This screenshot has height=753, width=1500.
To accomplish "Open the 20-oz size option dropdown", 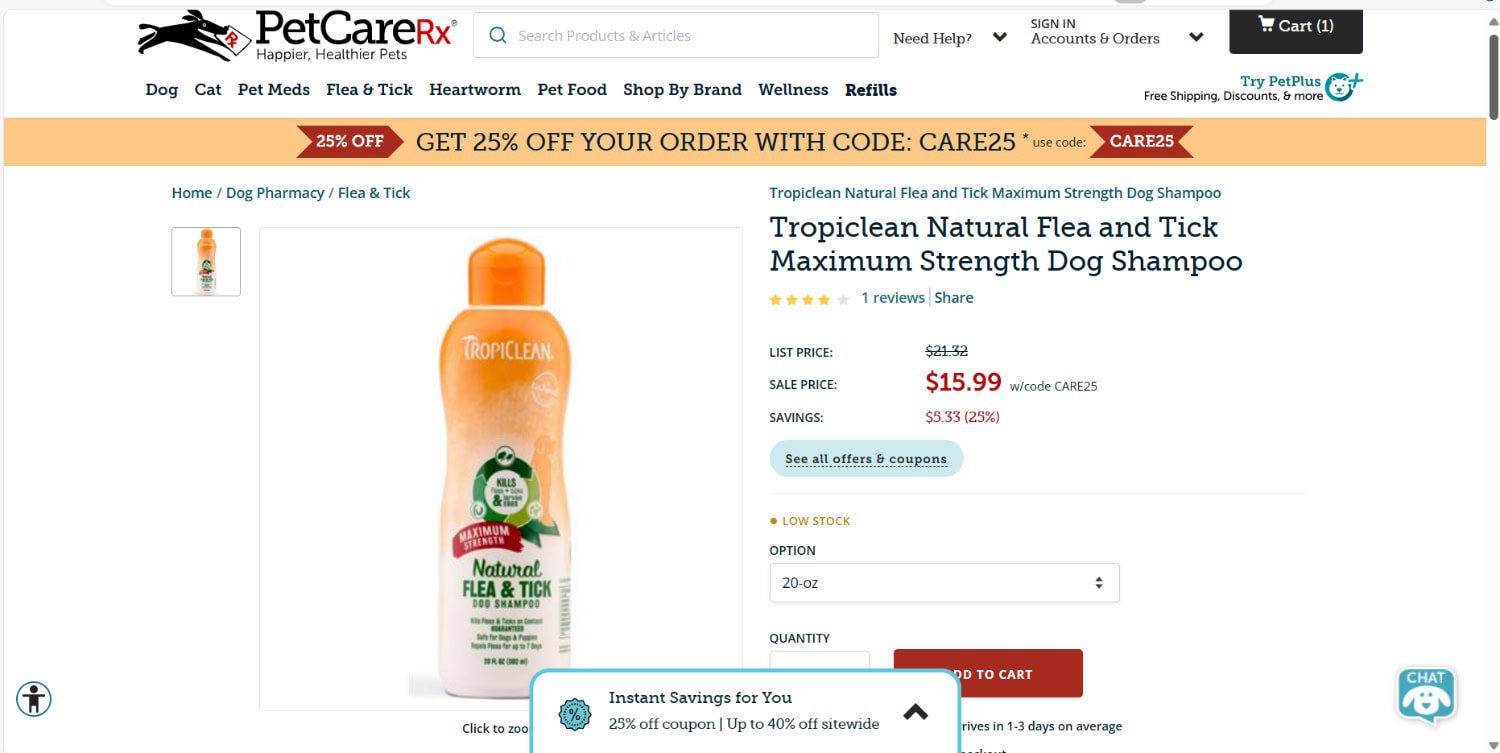I will 943,582.
